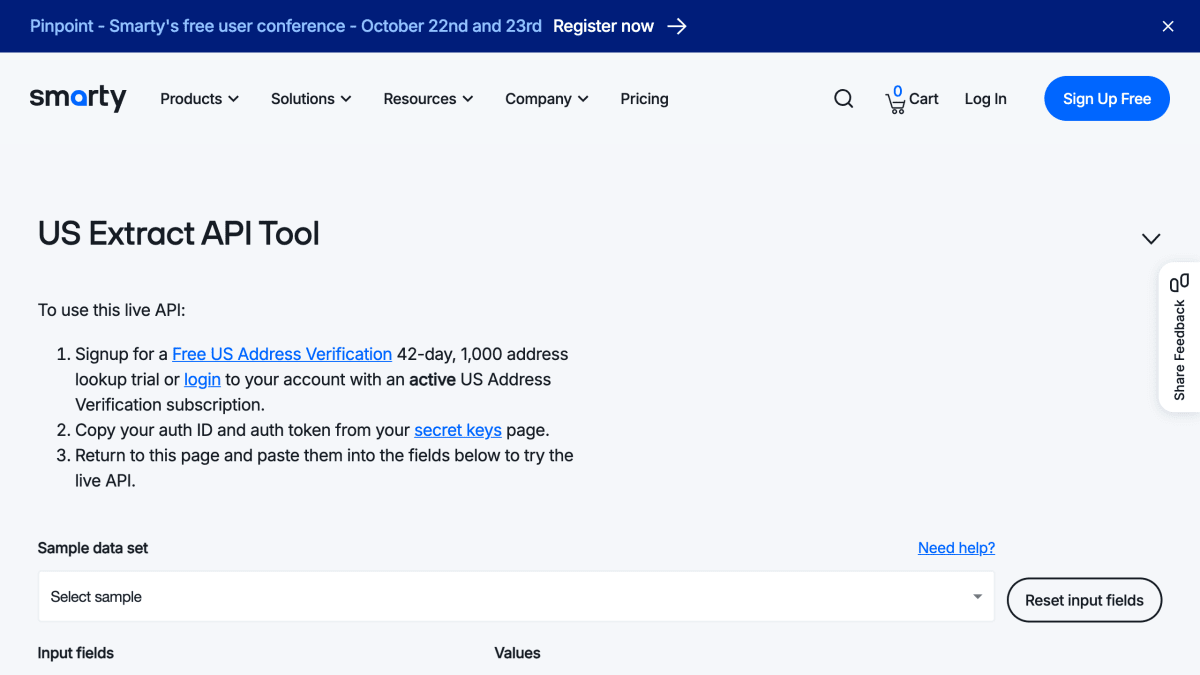This screenshot has height=675, width=1200.
Task: Open the site search magnifier icon
Action: point(844,99)
